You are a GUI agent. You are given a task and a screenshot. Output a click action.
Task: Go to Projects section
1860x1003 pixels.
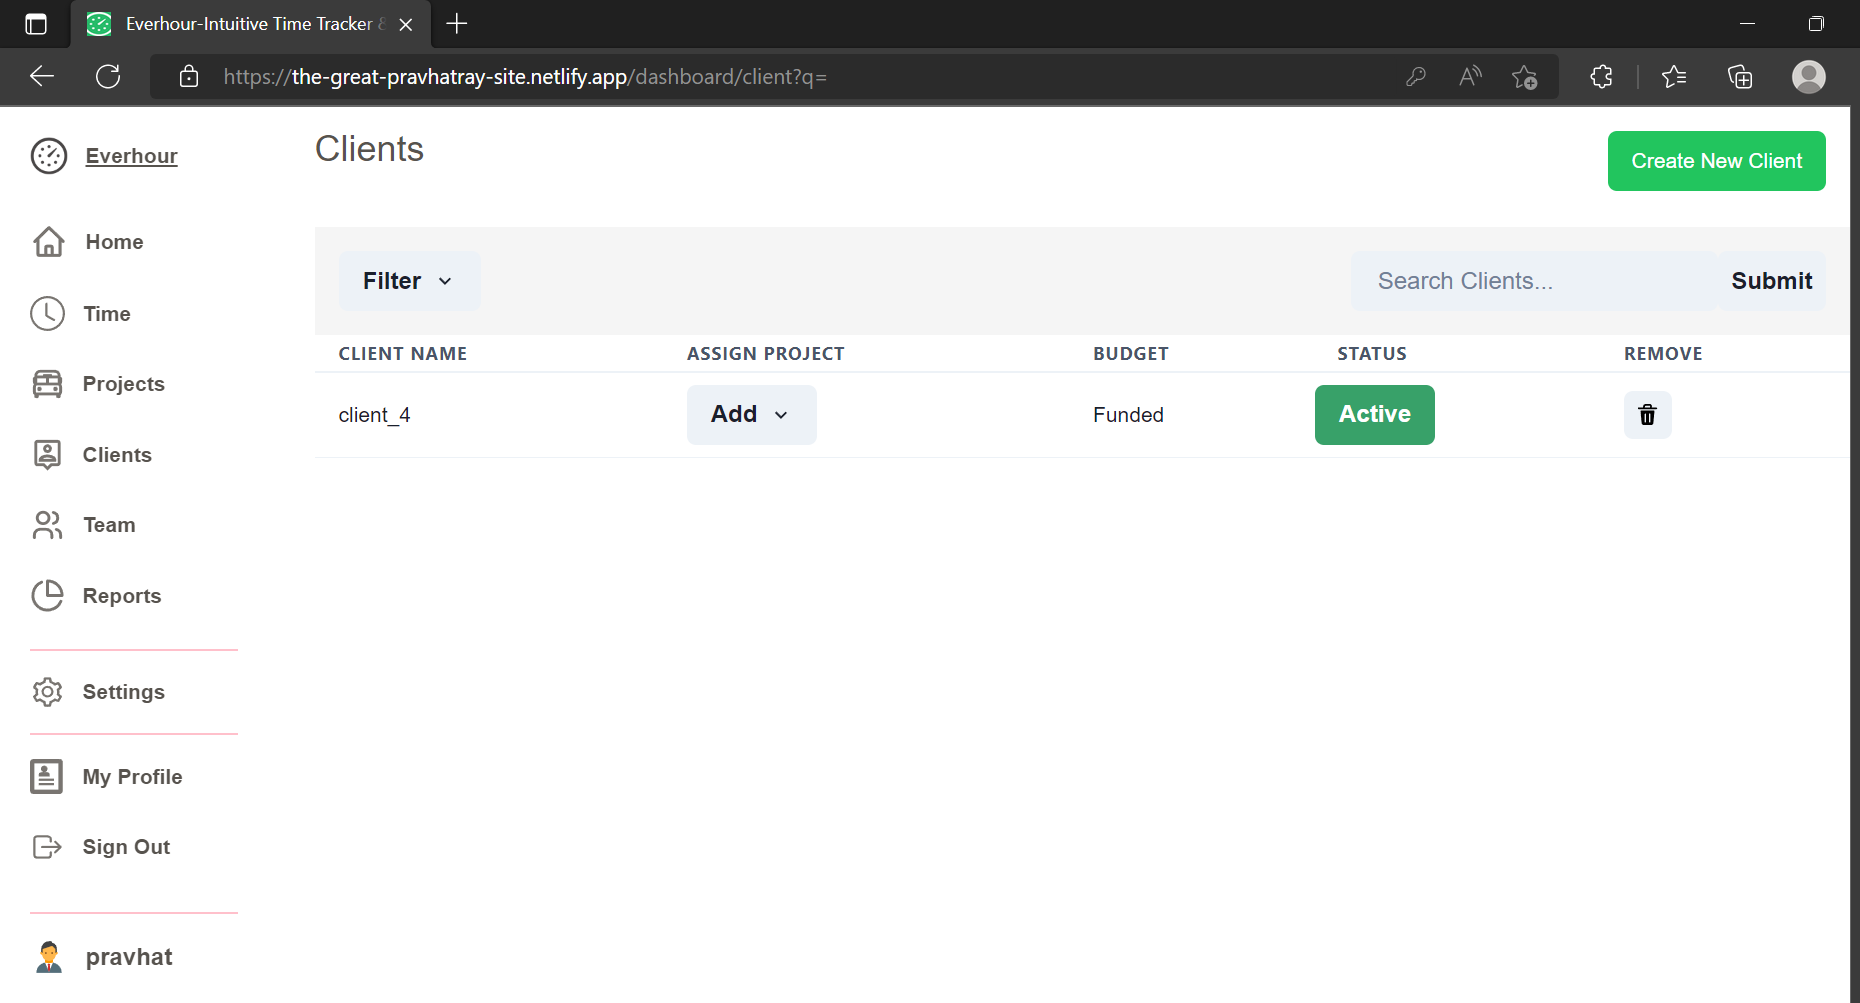coord(123,384)
